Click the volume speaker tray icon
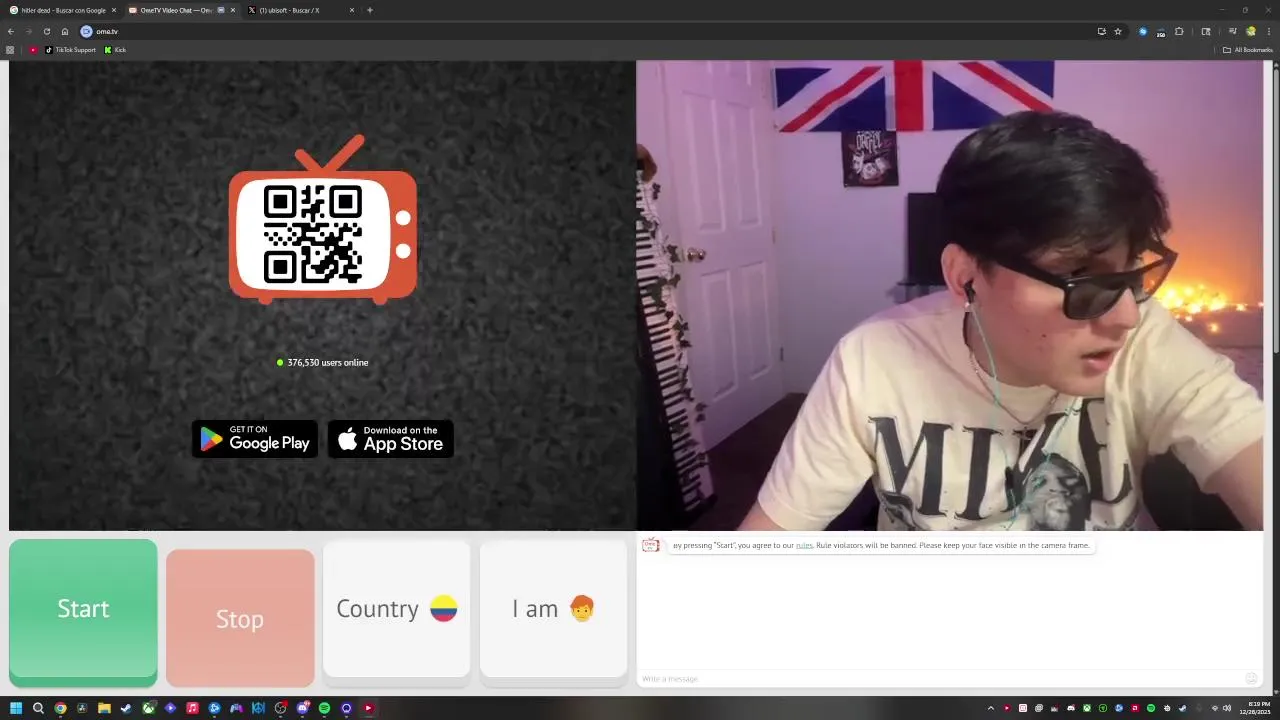 [x=1227, y=708]
